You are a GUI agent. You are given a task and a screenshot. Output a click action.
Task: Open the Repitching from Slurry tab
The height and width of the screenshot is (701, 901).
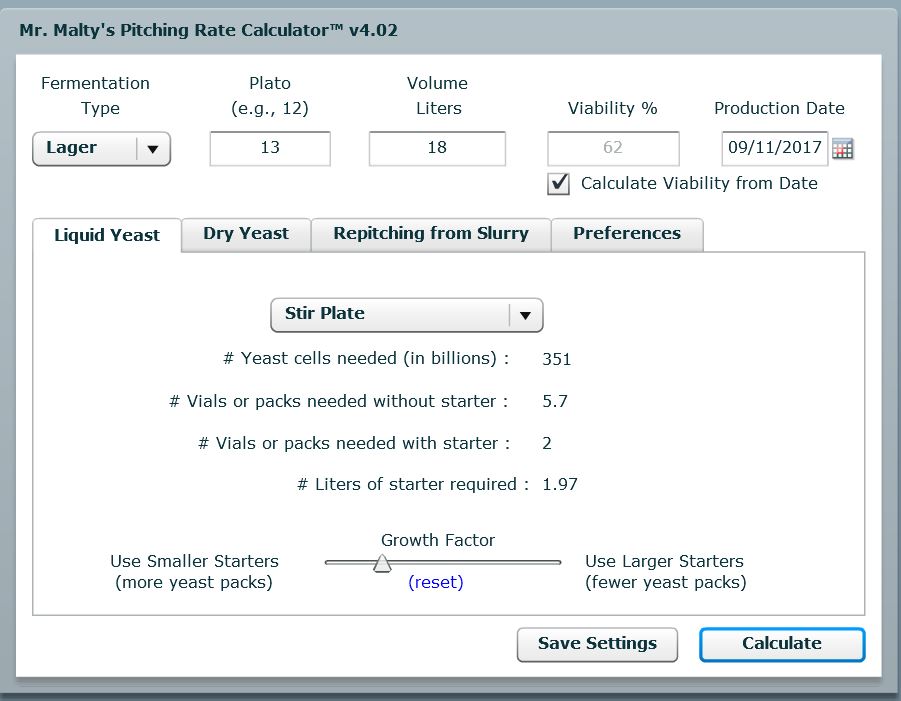click(x=431, y=234)
